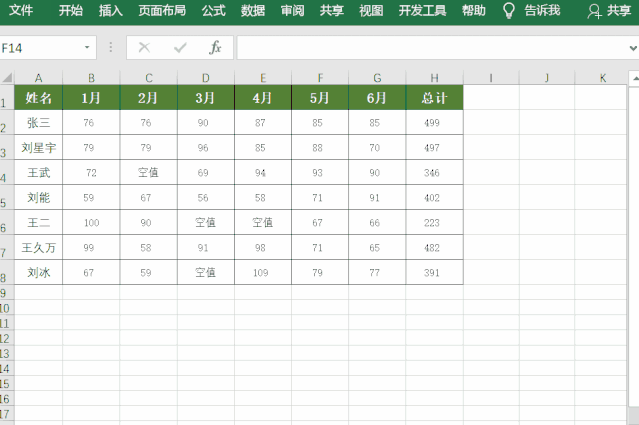Viewport: 639px width, 425px height.
Task: Select the cell containing 王武
Action: click(38, 172)
